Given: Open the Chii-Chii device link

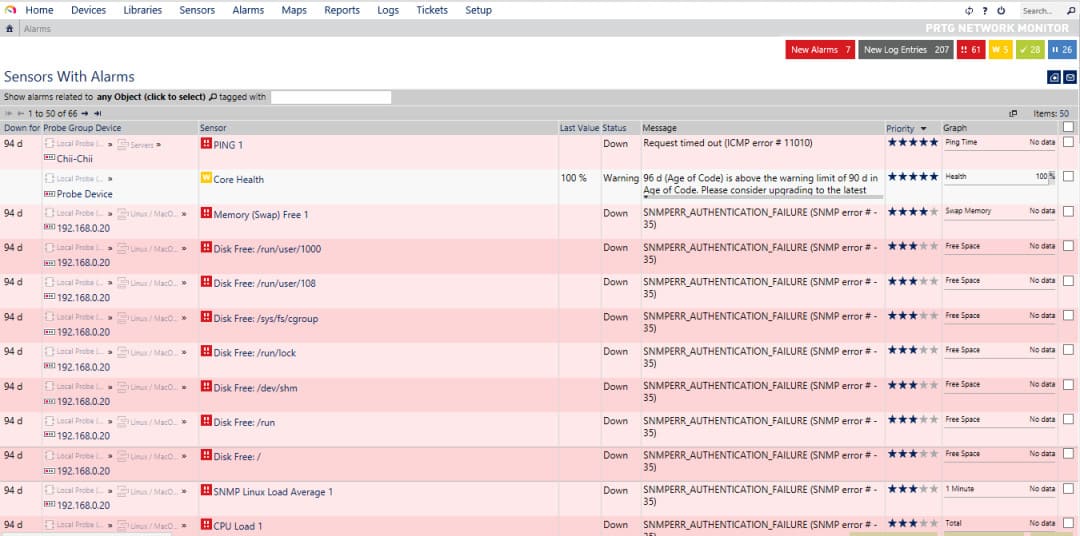Looking at the screenshot, I should [74, 158].
